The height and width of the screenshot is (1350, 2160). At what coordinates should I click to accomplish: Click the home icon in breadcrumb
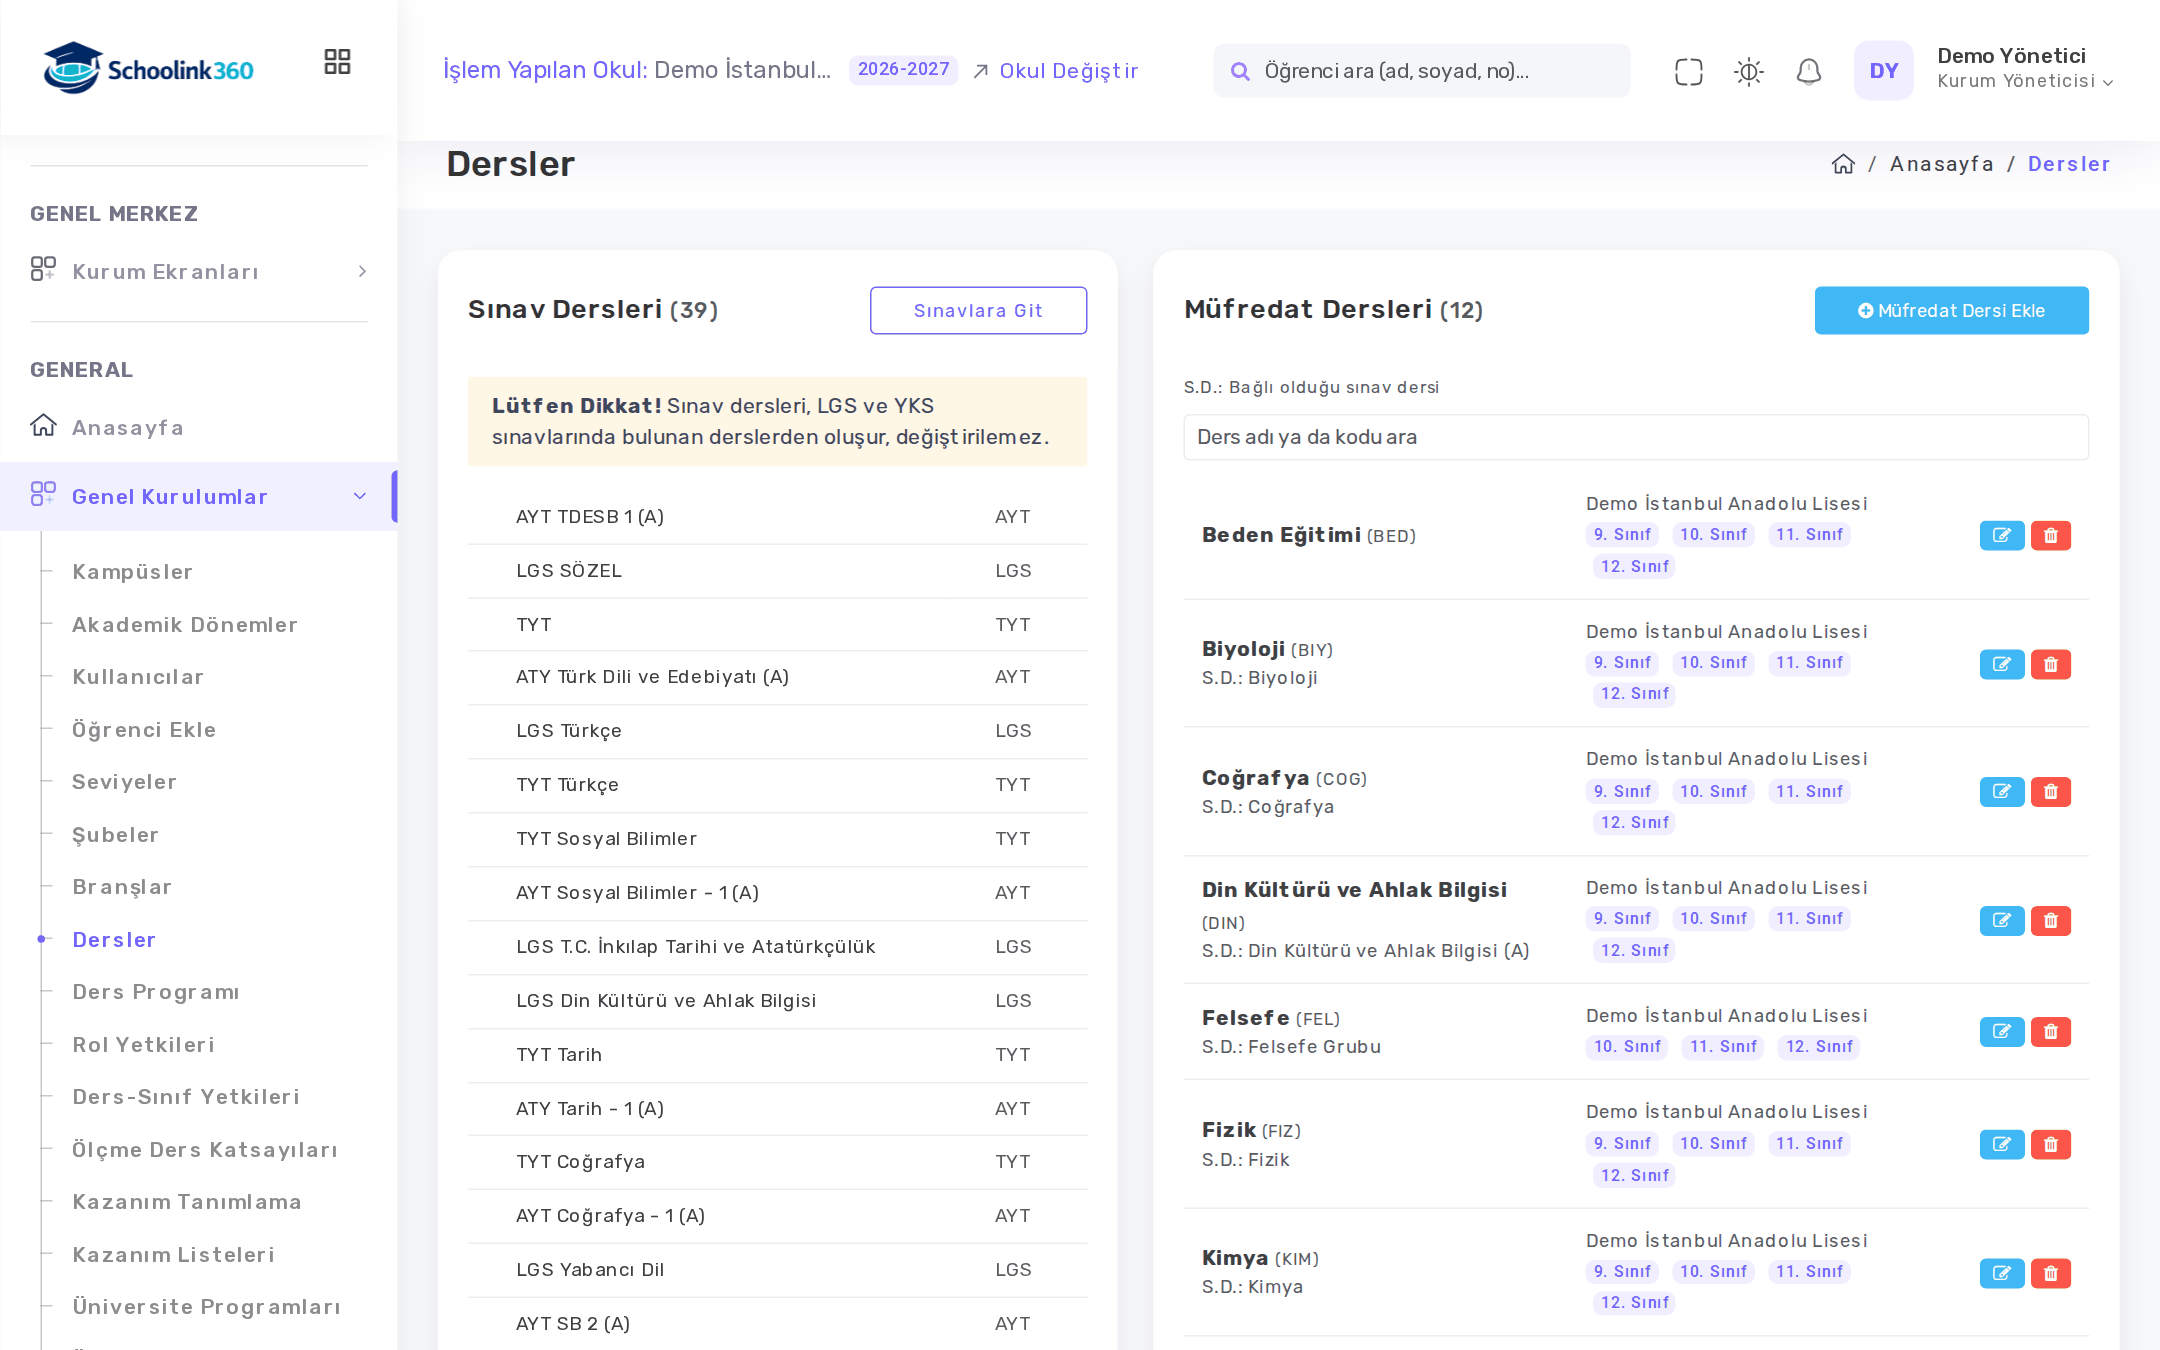(x=1843, y=164)
